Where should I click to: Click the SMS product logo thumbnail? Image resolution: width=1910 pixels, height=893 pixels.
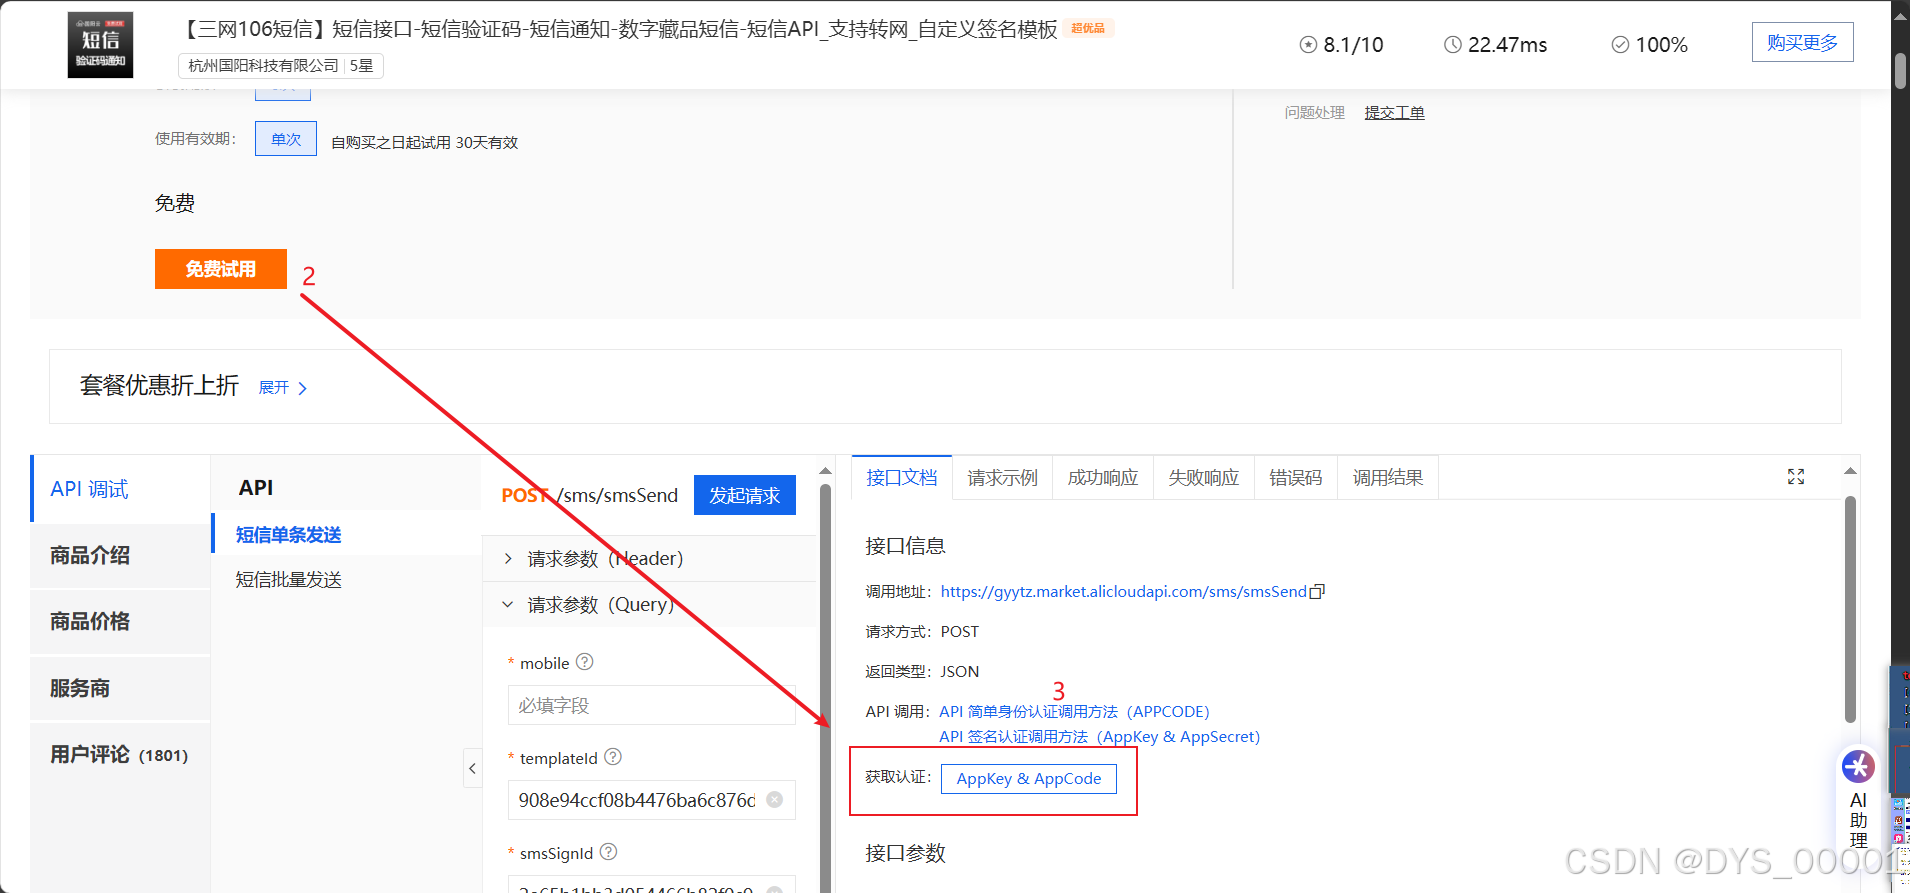100,45
